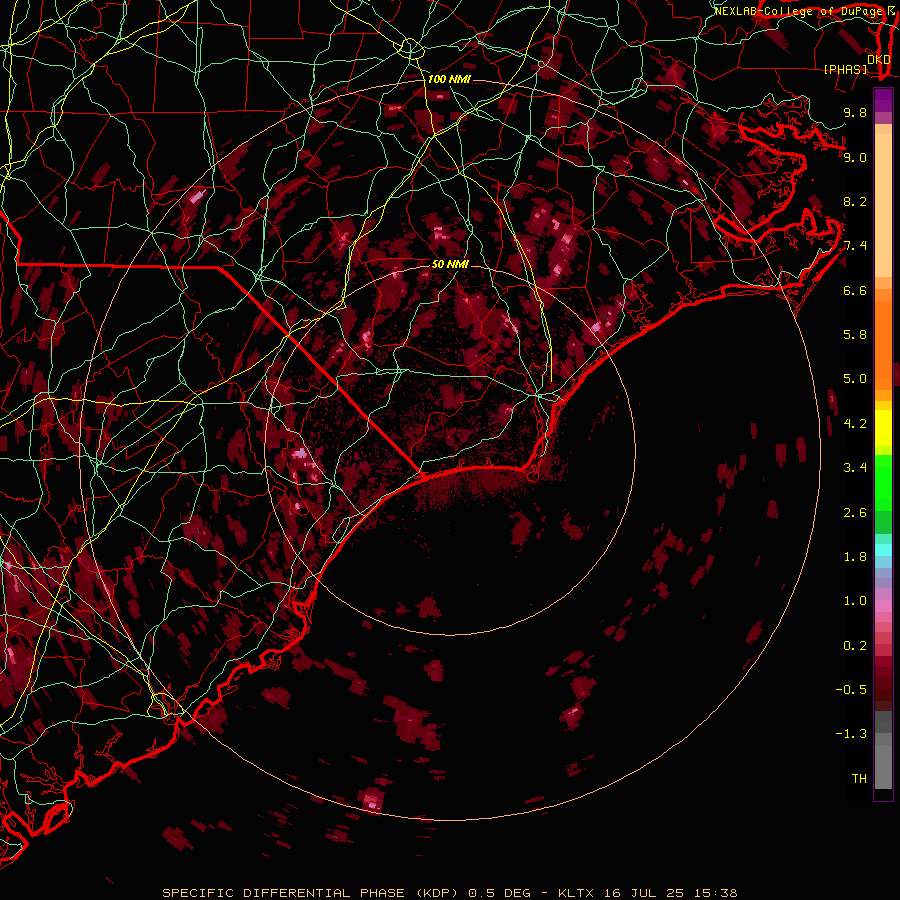The width and height of the screenshot is (900, 900).
Task: Click the 6.6 value on the color scale
Action: pos(855,290)
